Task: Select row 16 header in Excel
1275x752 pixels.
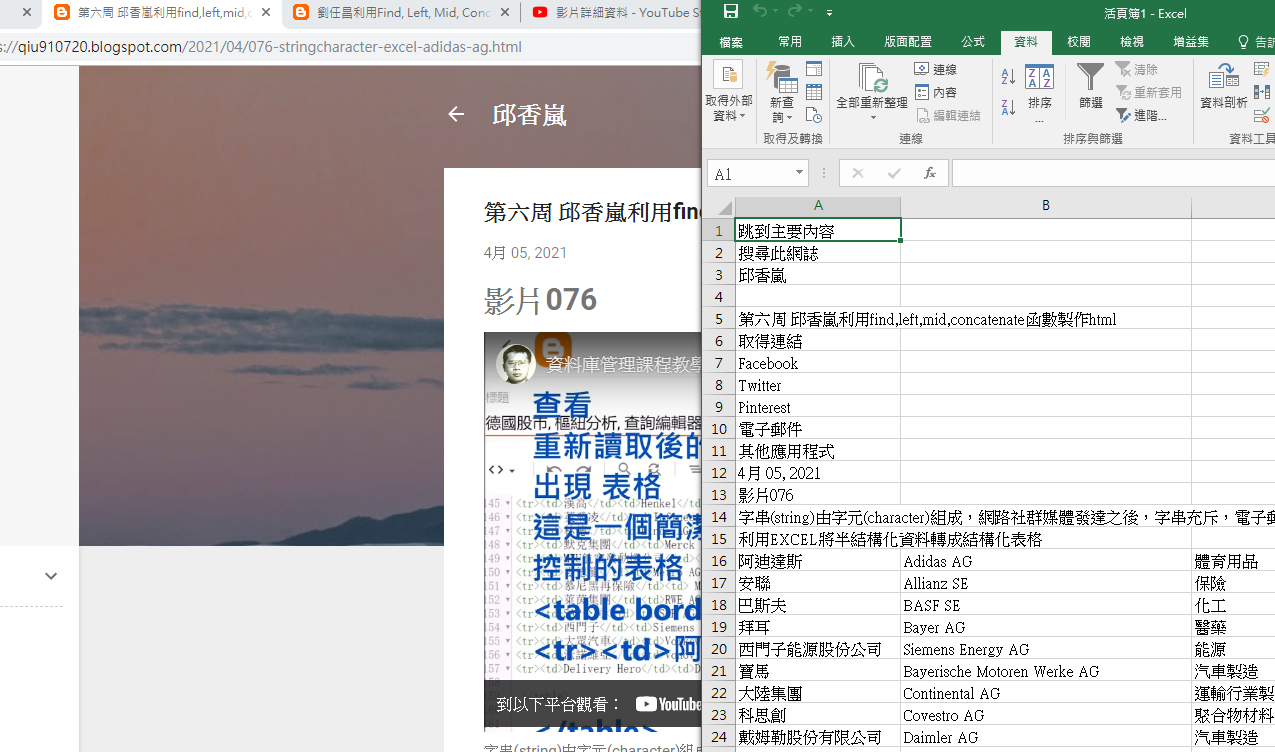Action: click(719, 561)
